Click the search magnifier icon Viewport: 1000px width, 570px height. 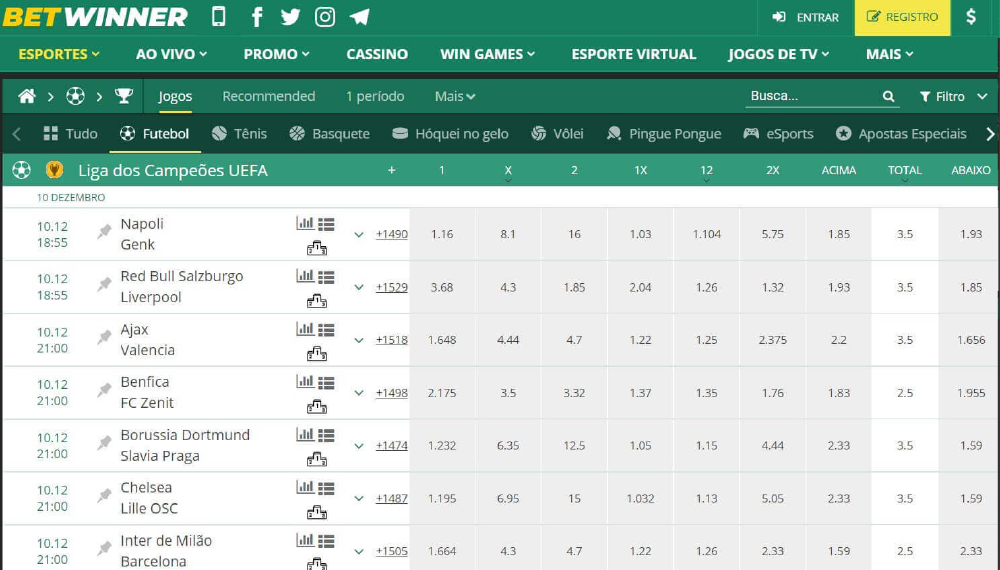tap(888, 96)
